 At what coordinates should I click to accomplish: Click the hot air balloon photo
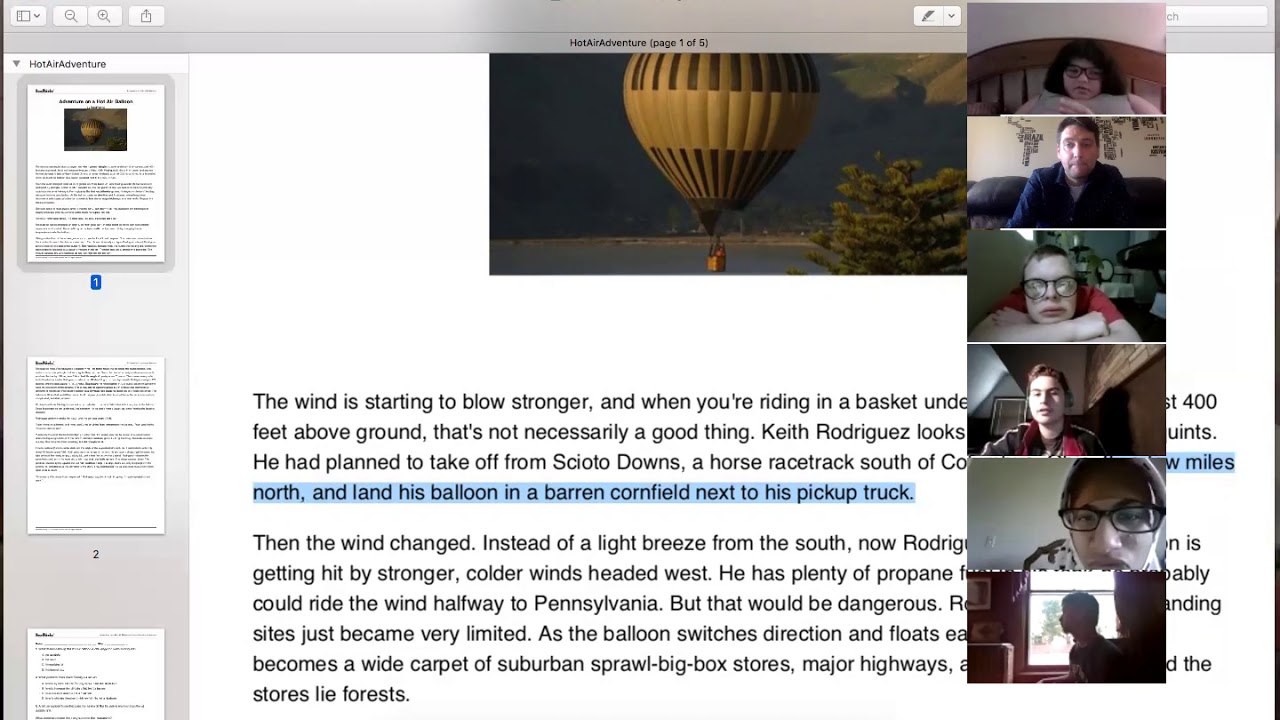click(728, 164)
